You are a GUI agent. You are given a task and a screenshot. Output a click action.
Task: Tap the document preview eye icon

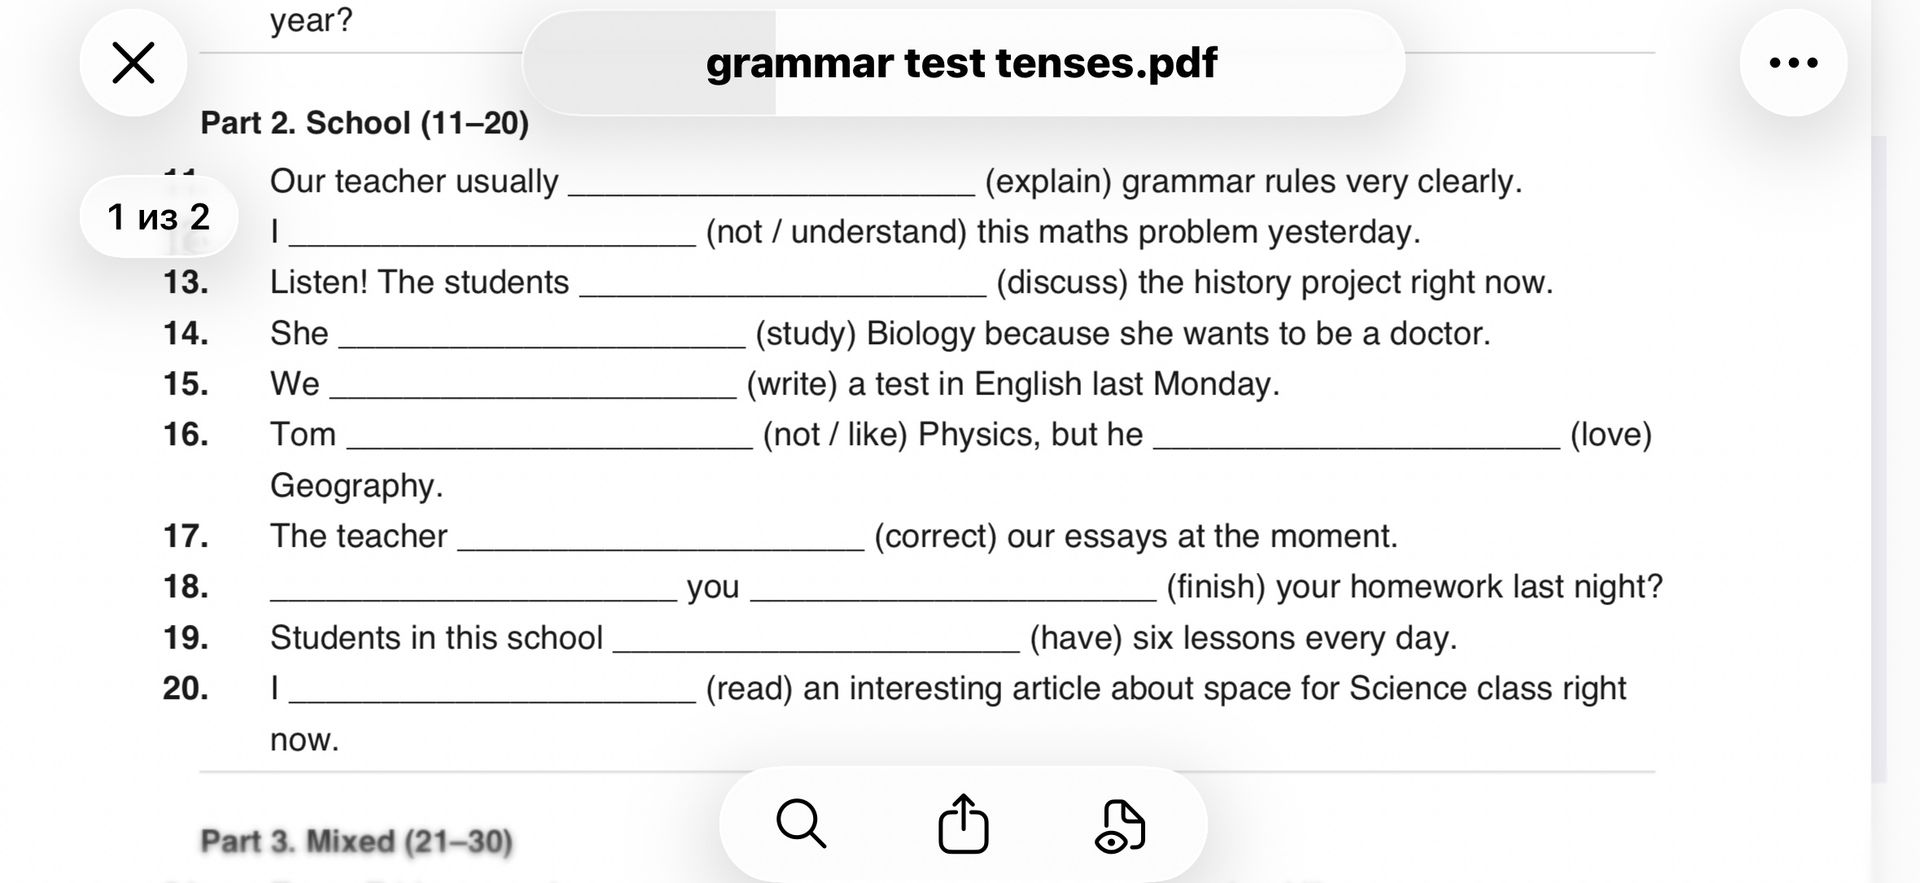click(x=1121, y=825)
